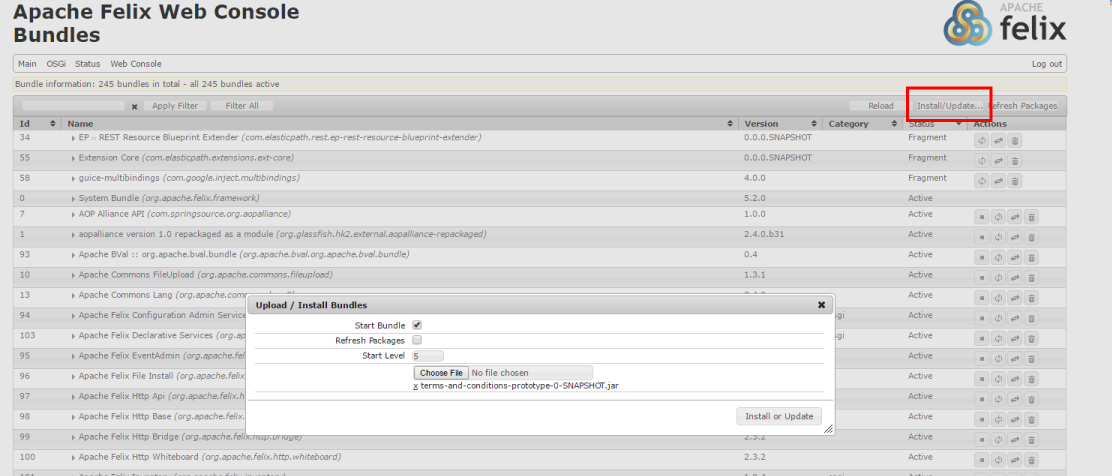Viewport: 1112px width, 476px height.
Task: Open the OSGi menu
Action: [x=56, y=64]
